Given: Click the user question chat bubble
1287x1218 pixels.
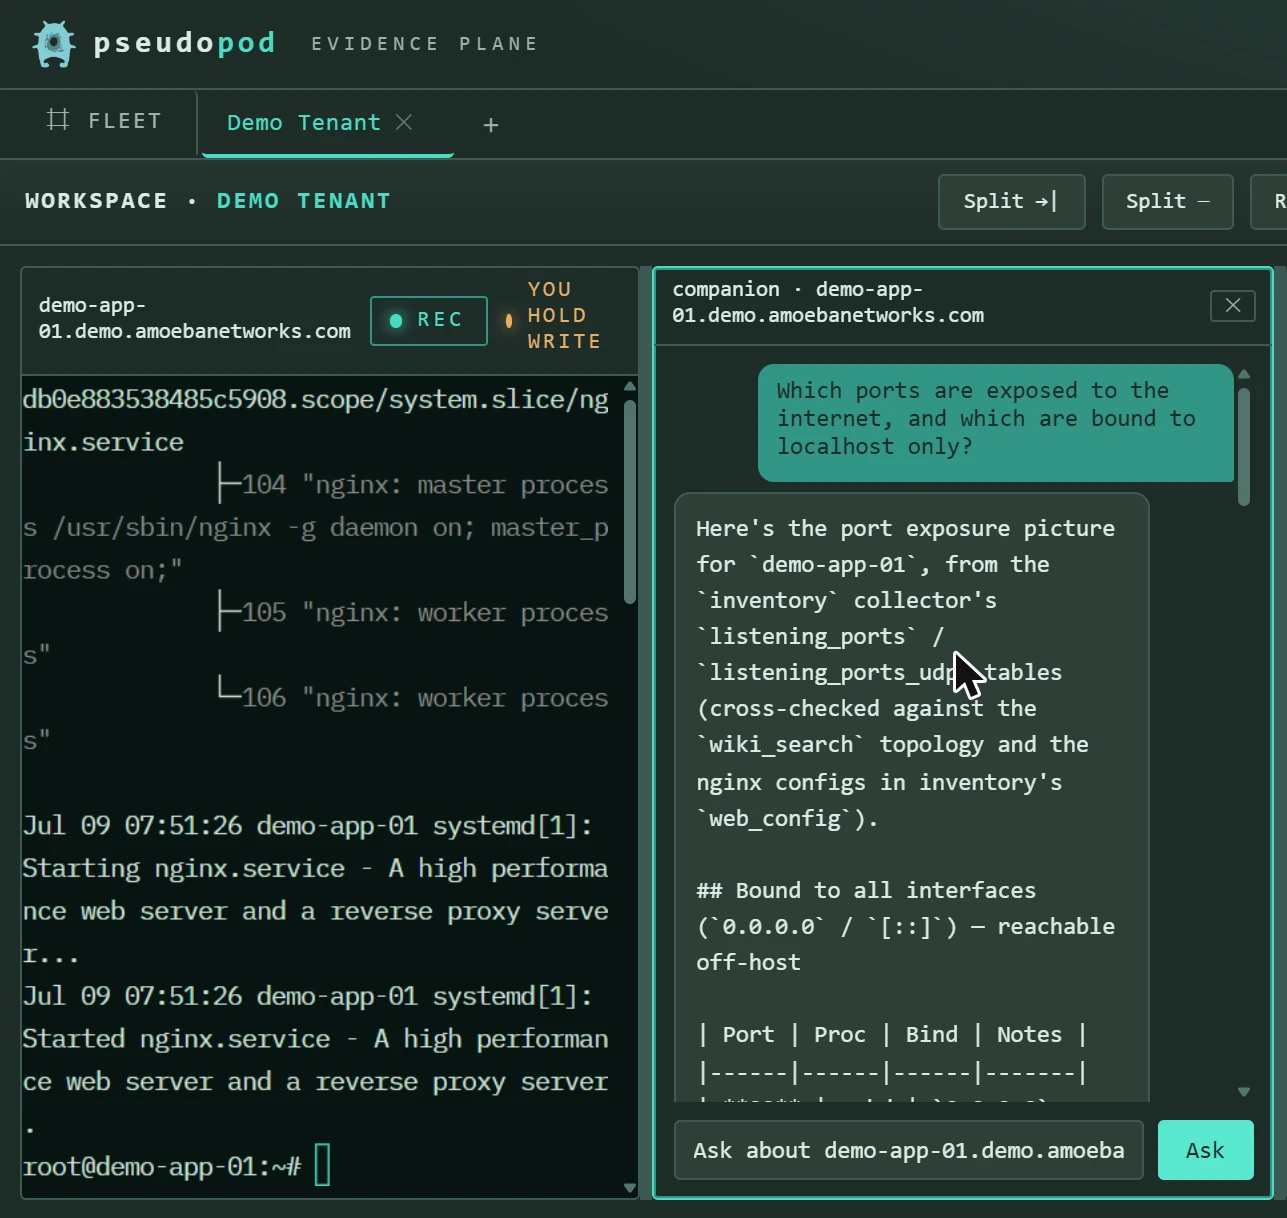Looking at the screenshot, I should pos(996,422).
